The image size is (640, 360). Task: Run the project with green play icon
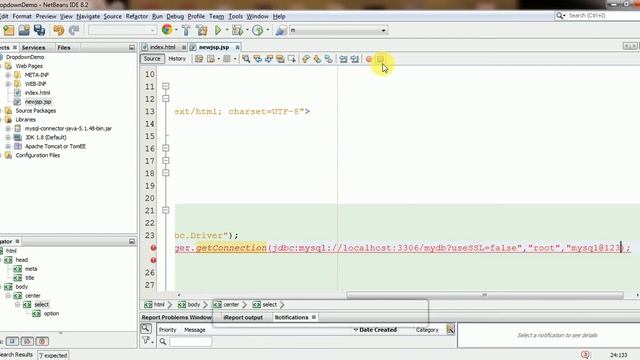[x=218, y=30]
